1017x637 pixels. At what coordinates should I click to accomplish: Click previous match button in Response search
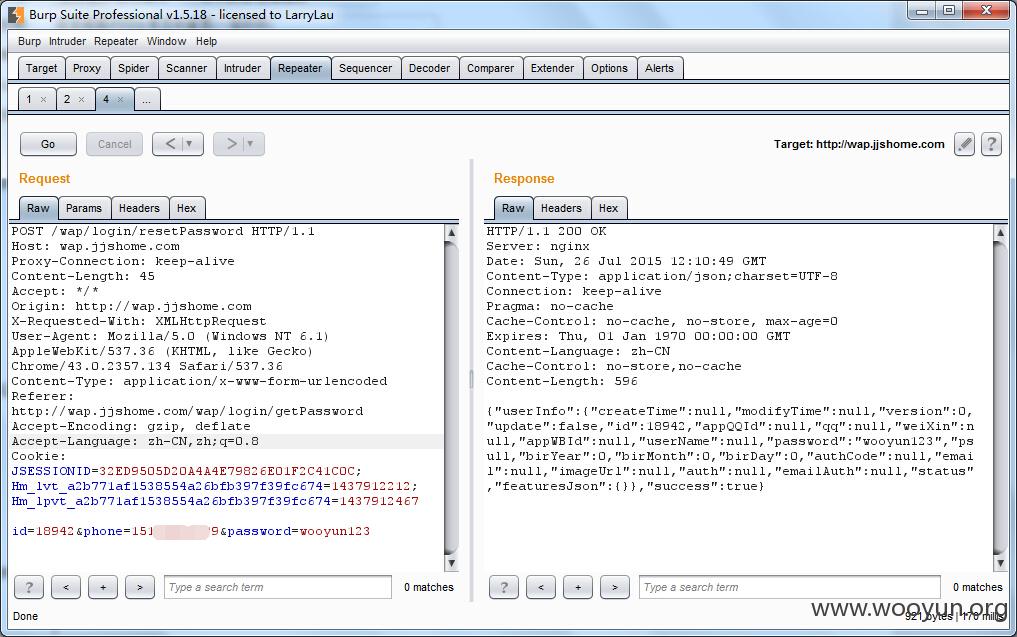[x=540, y=587]
